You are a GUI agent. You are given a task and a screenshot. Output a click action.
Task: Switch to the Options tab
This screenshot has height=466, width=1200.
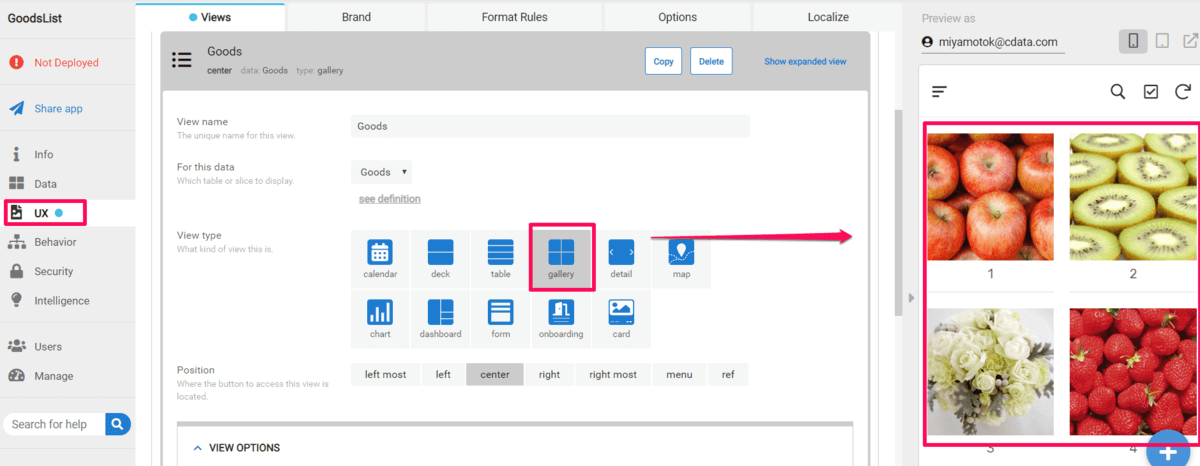(678, 17)
